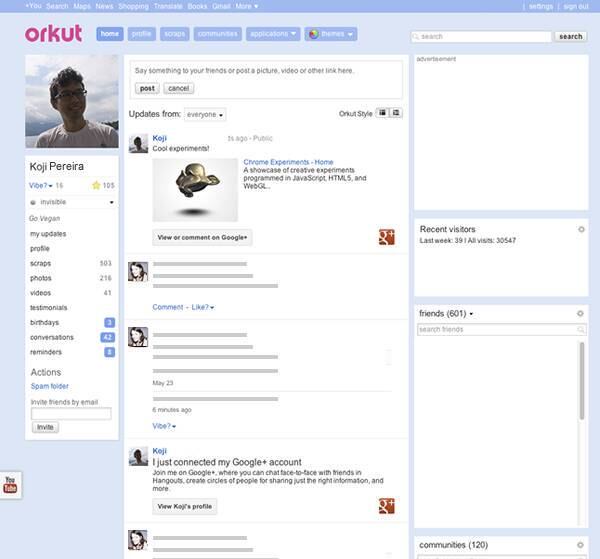Viewport: 600px width, 559px height.
Task: Open the scraps tab
Action: (x=174, y=34)
